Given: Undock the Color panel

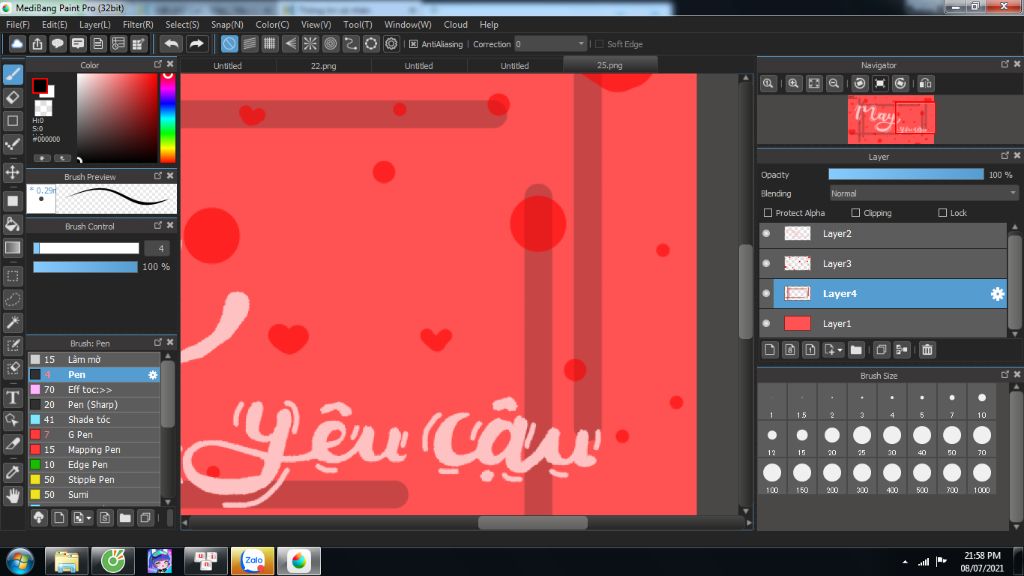Looking at the screenshot, I should click(157, 64).
